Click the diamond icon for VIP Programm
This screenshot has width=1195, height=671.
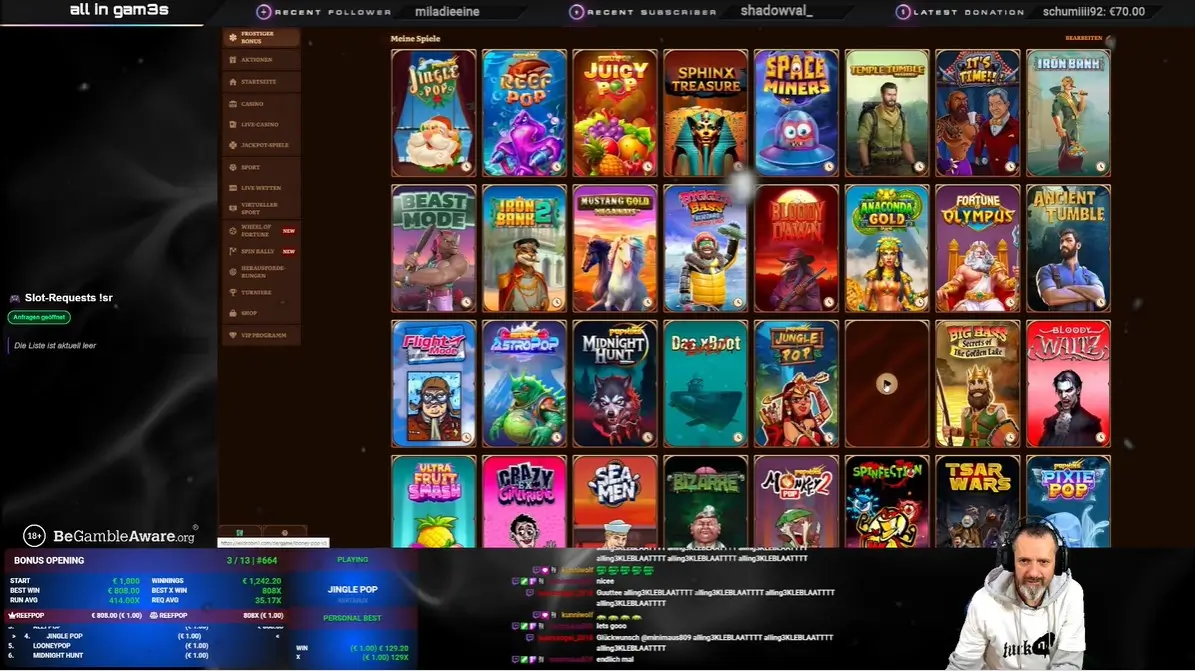pos(232,336)
